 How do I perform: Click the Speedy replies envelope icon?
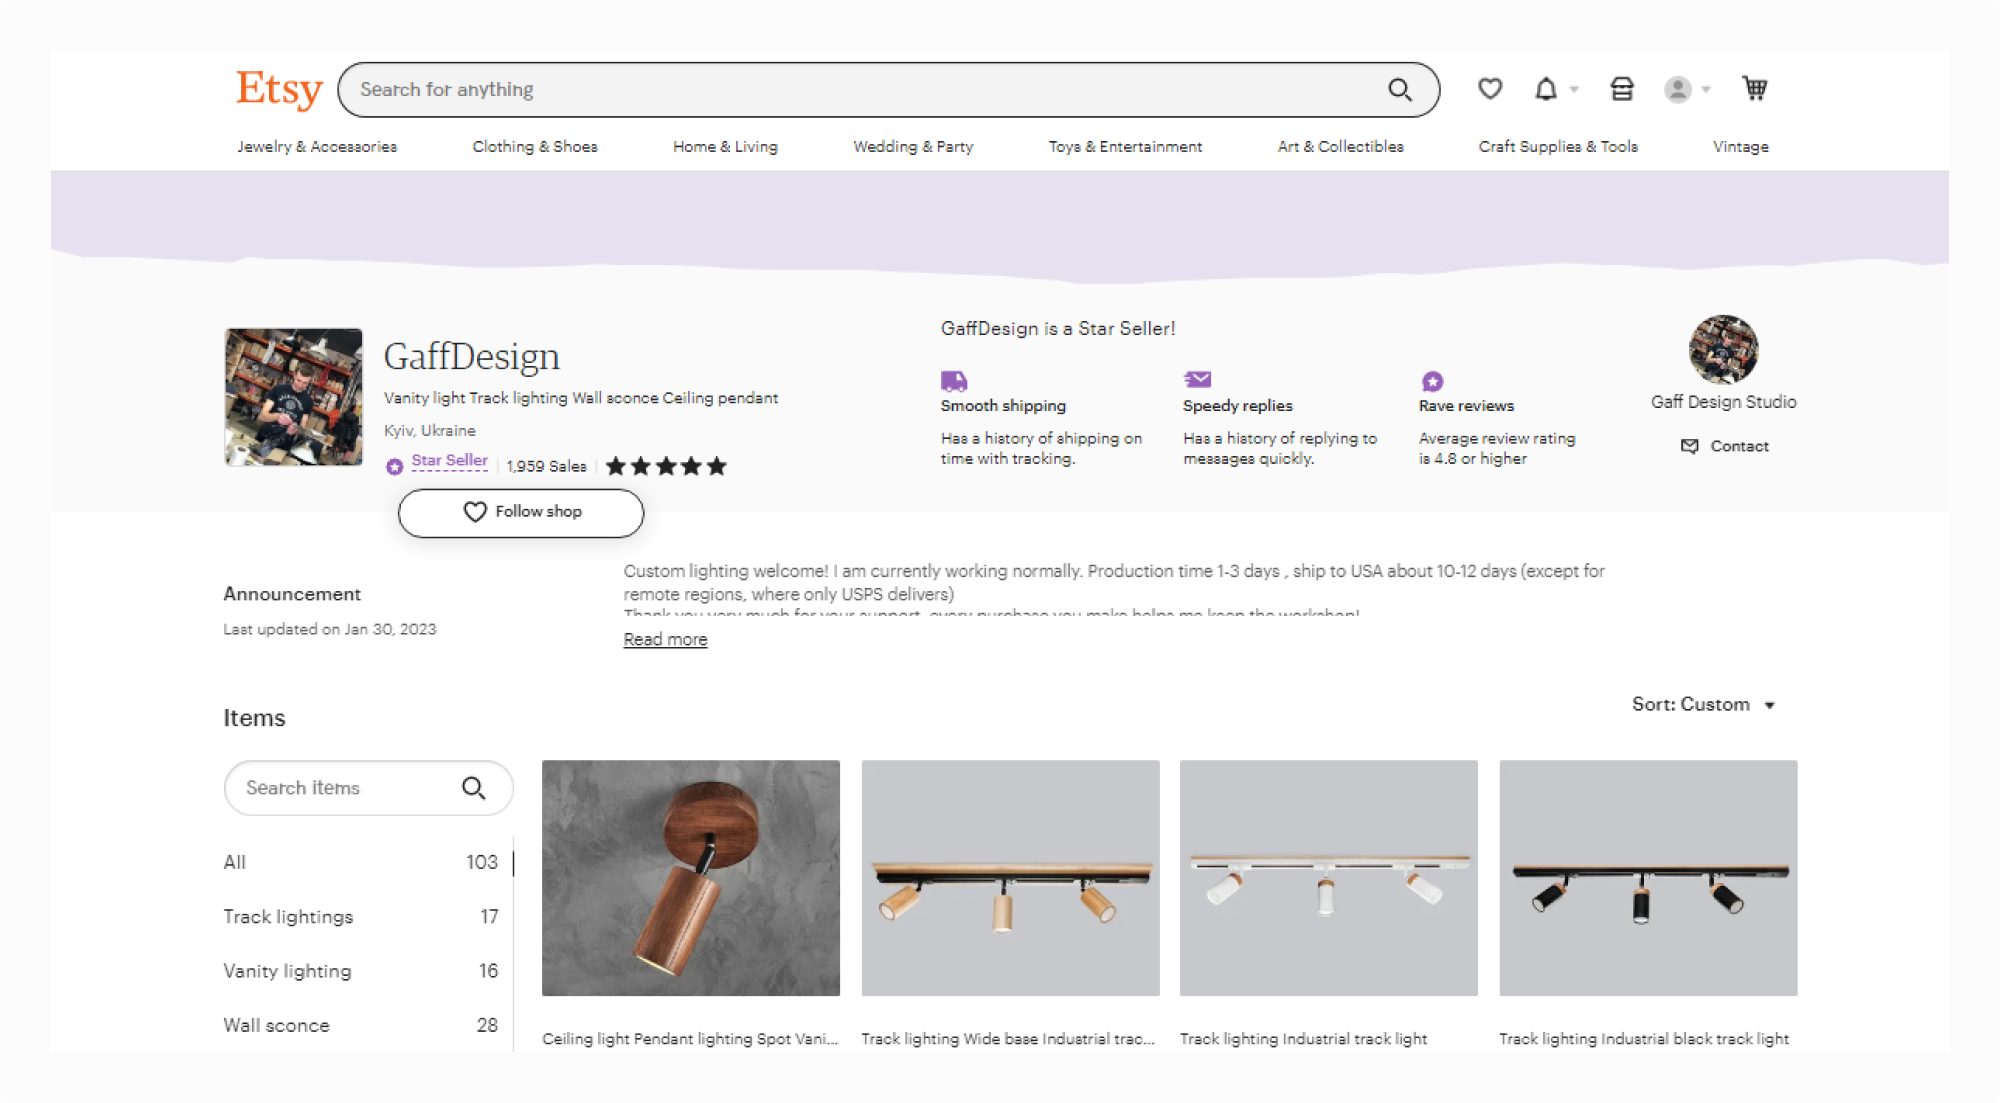coord(1197,379)
